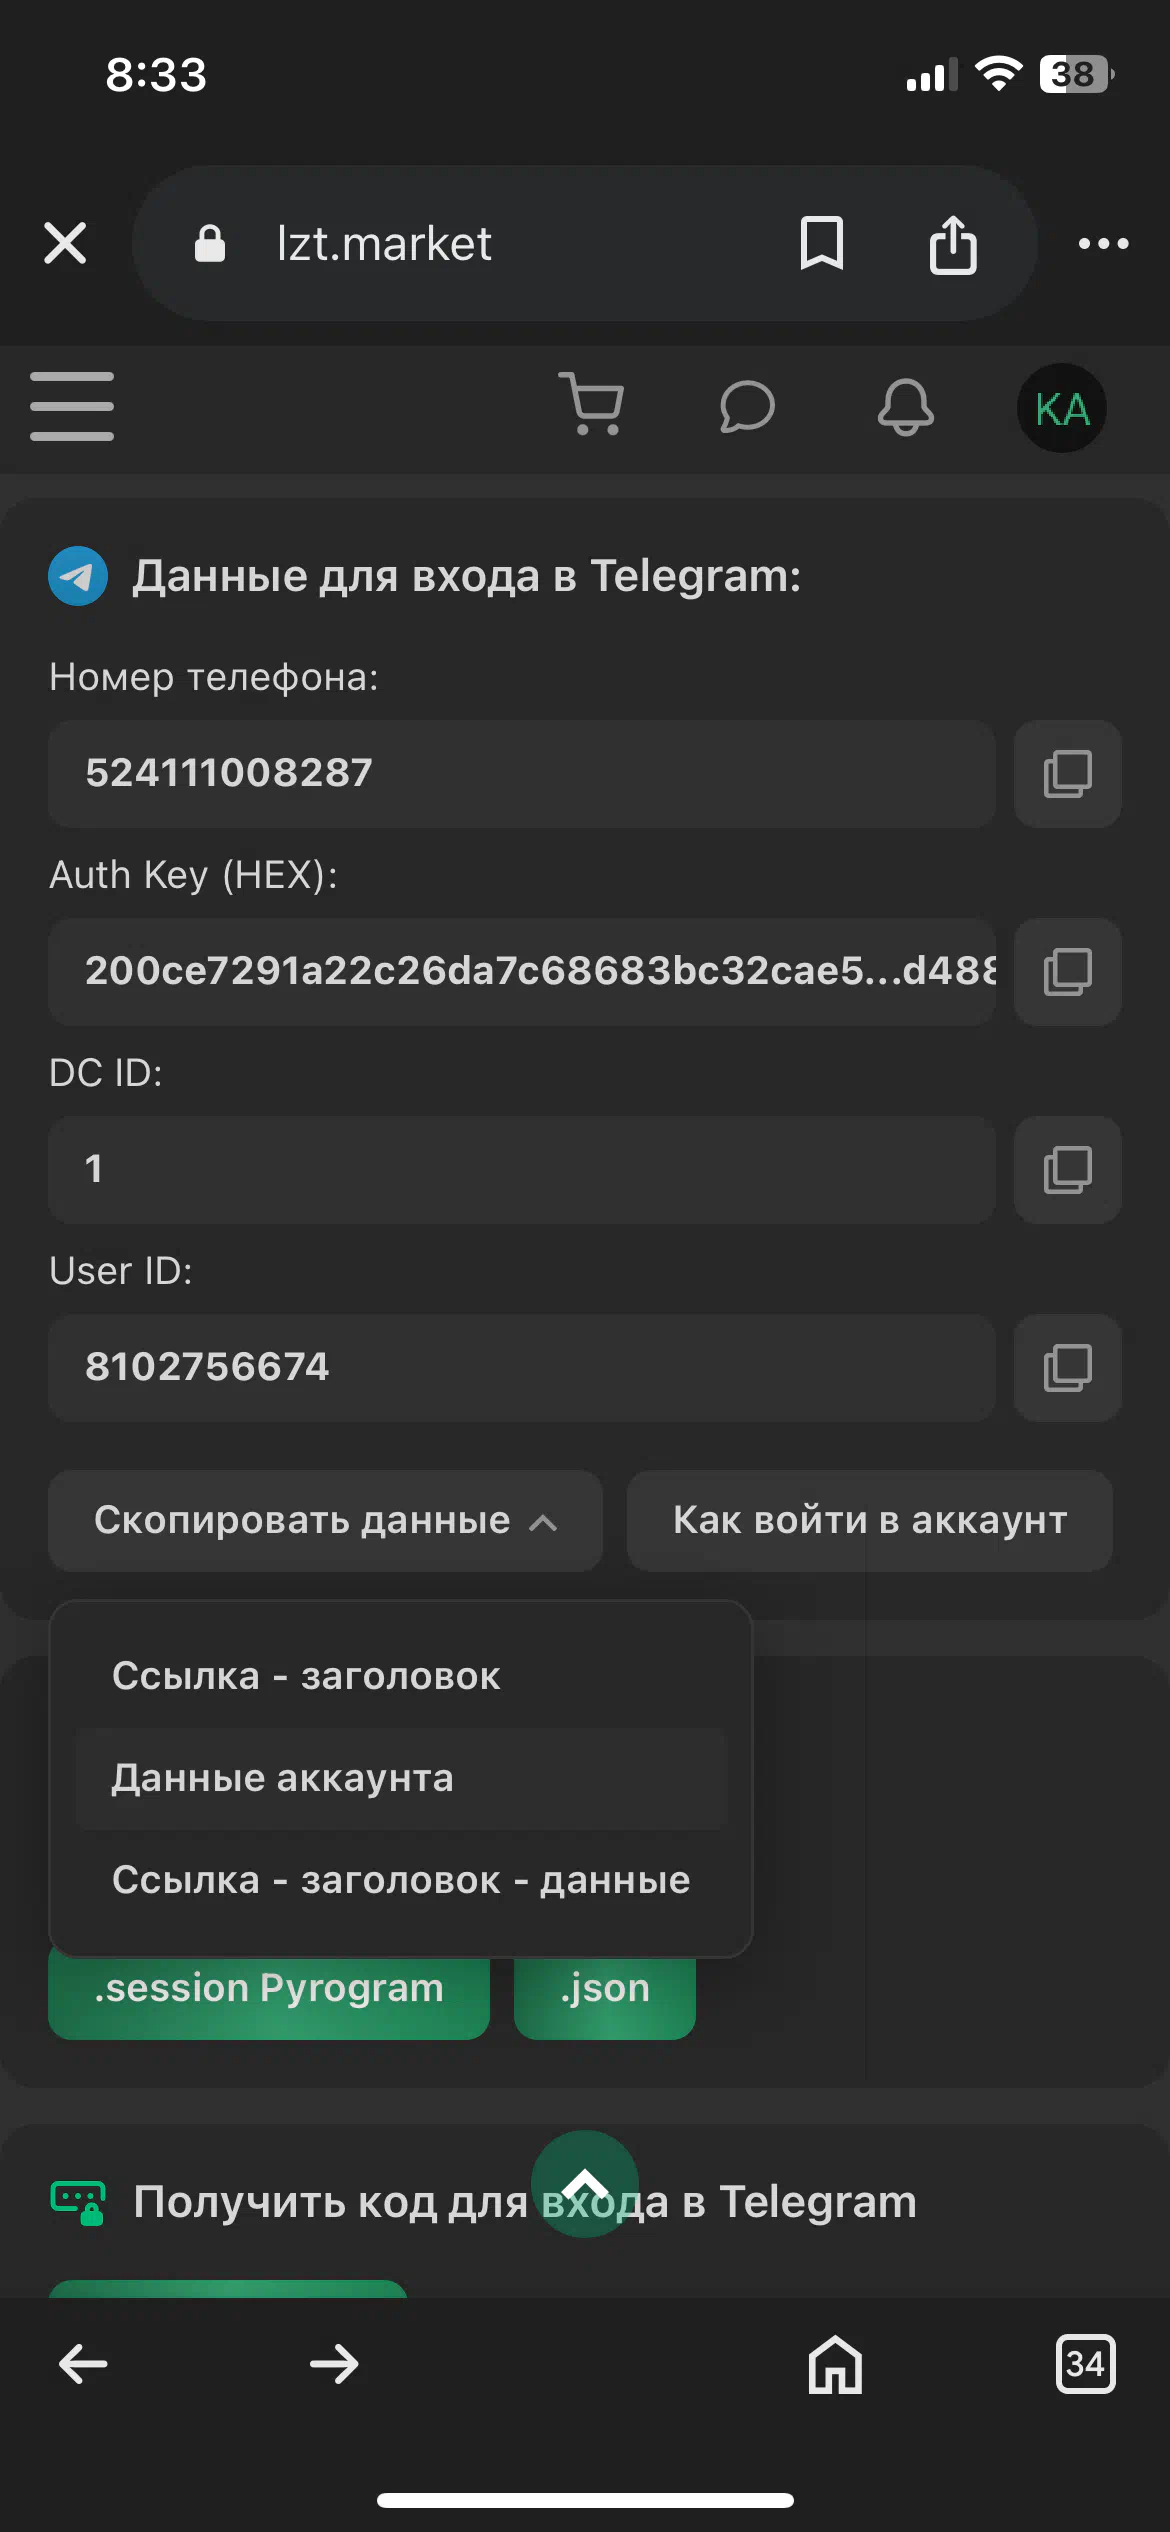Download .session Pyrogram file
This screenshot has height=2532, width=1170.
pyautogui.click(x=269, y=1990)
